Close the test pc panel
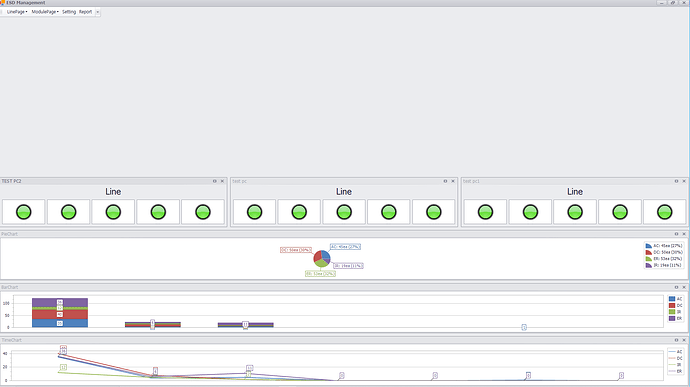 453,181
